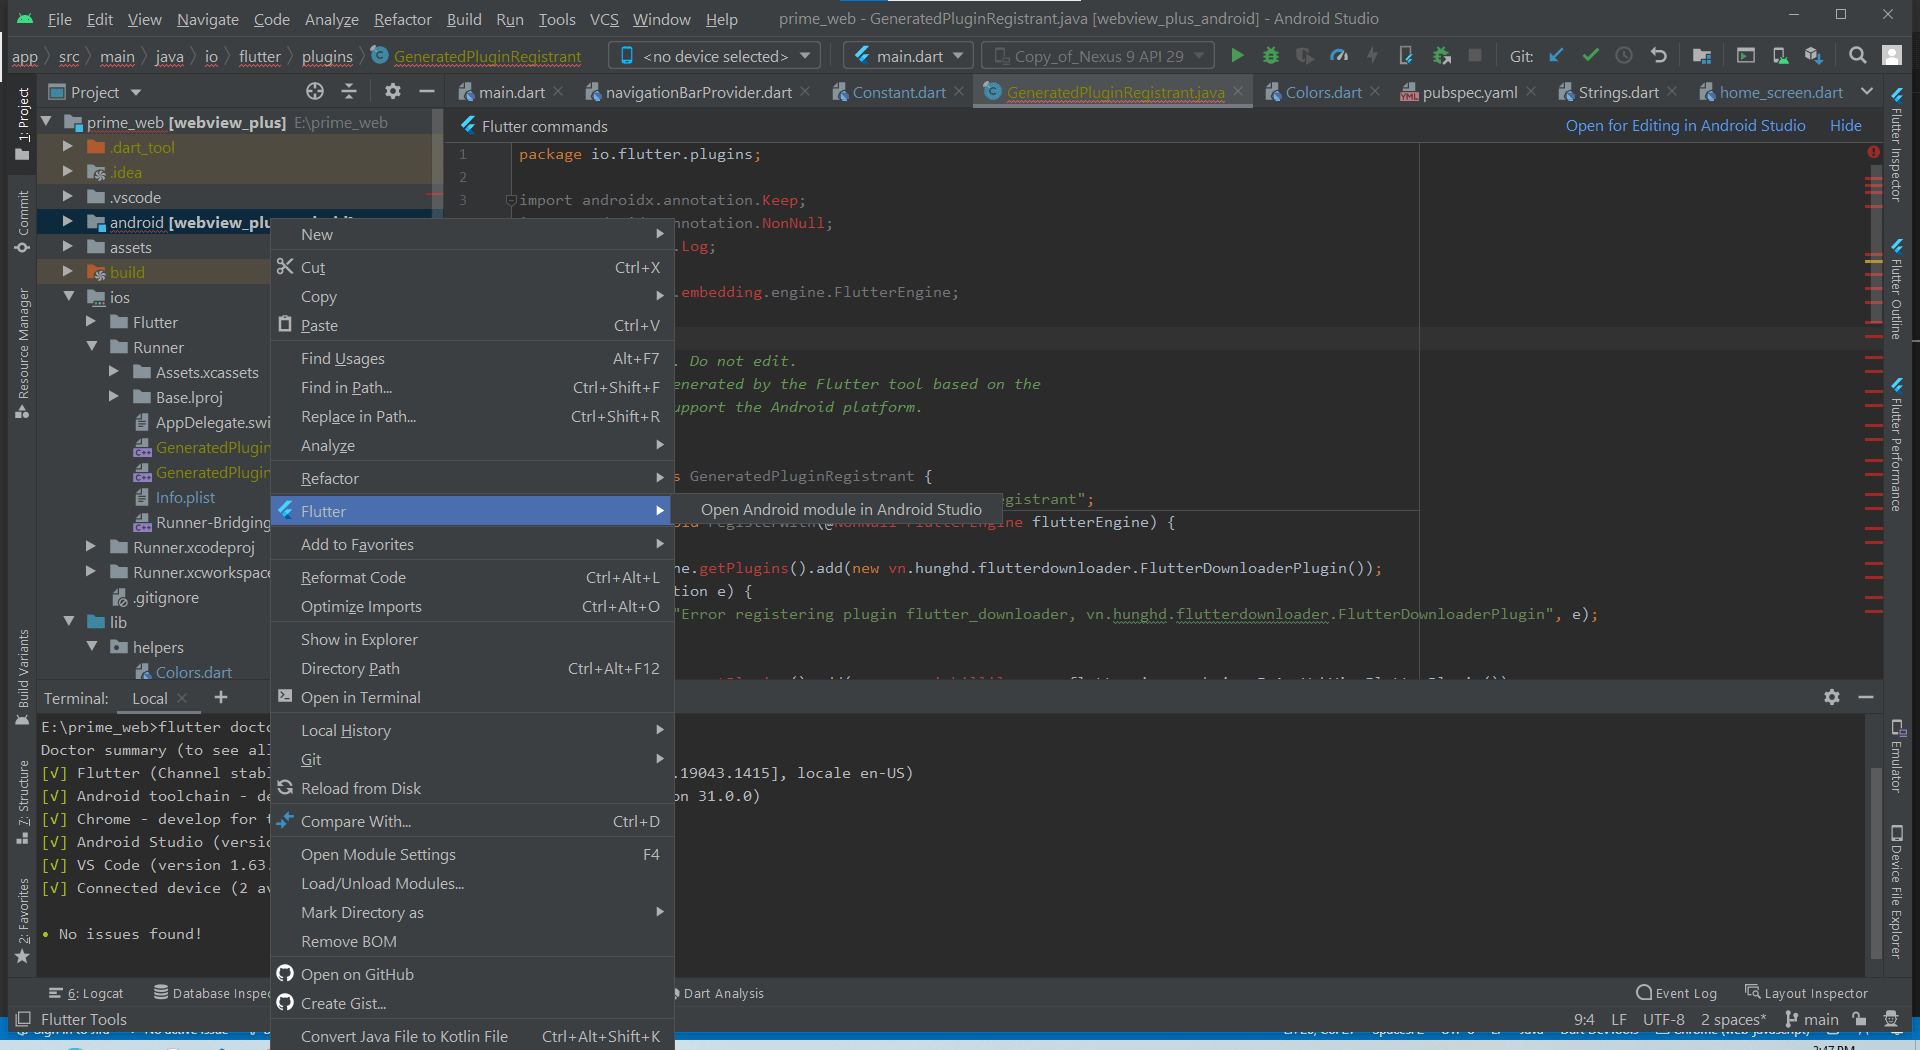Toggle the Flutter Inspector side panel
The image size is (1920, 1050).
coord(1896,145)
